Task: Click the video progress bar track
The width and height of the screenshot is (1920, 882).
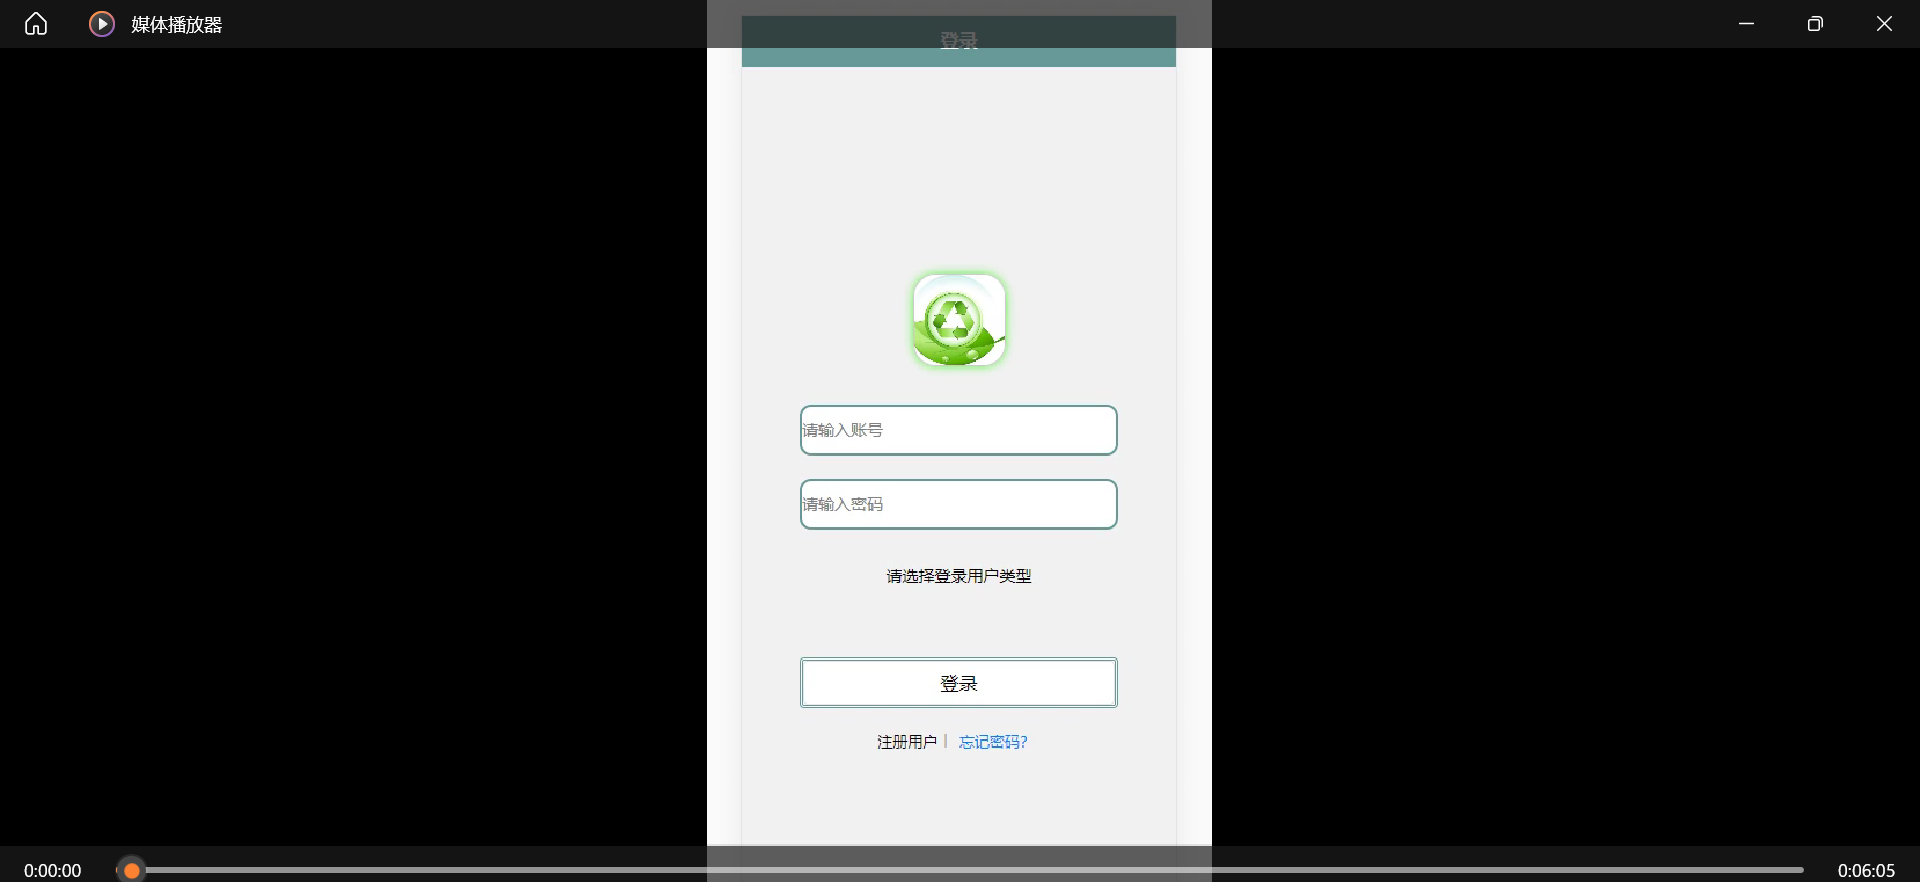Action: click(960, 870)
